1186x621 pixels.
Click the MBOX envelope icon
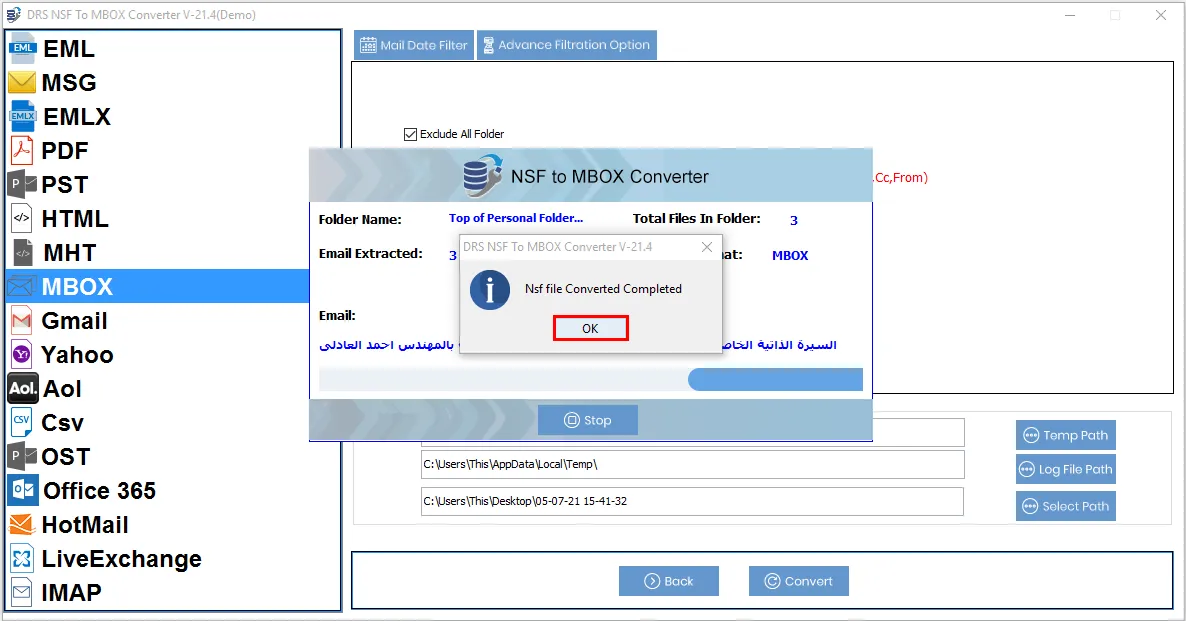point(21,287)
